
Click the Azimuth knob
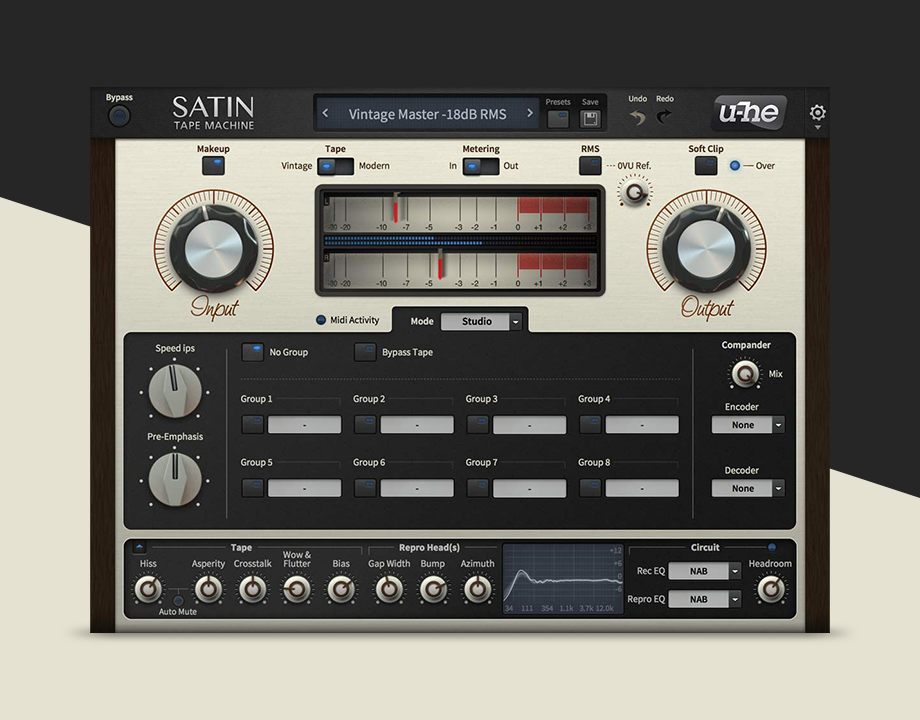point(478,589)
